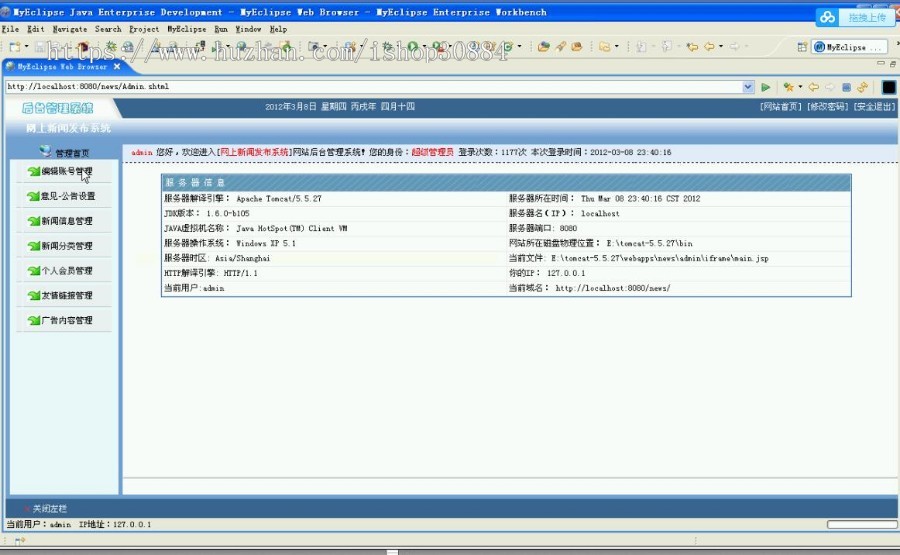Click the 服务器端口 8080 value
This screenshot has width=900, height=555.
tap(568, 228)
